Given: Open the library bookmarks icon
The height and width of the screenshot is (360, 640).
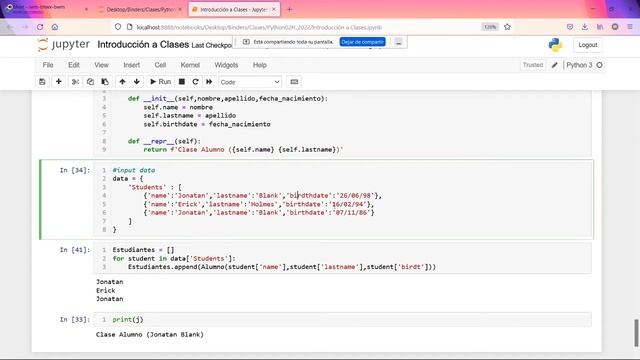Looking at the screenshot, I should pos(600,27).
